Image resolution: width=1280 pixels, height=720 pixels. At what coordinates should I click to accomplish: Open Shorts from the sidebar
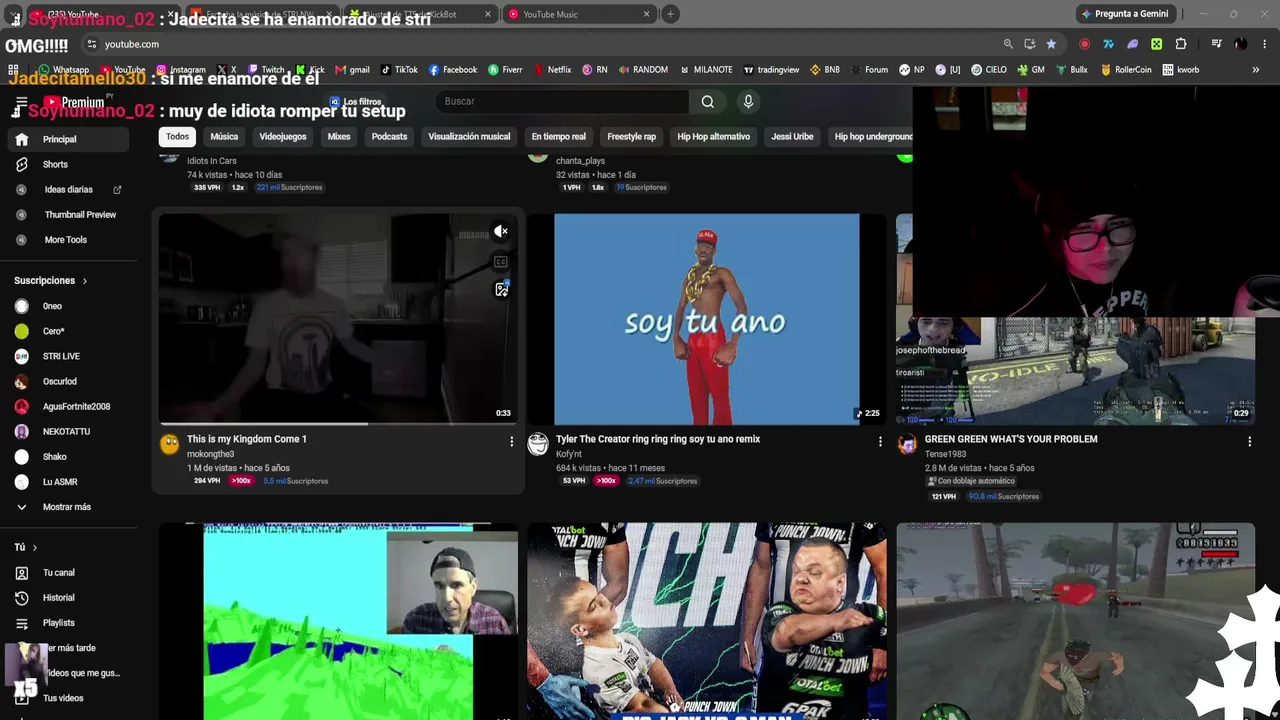(x=66, y=164)
